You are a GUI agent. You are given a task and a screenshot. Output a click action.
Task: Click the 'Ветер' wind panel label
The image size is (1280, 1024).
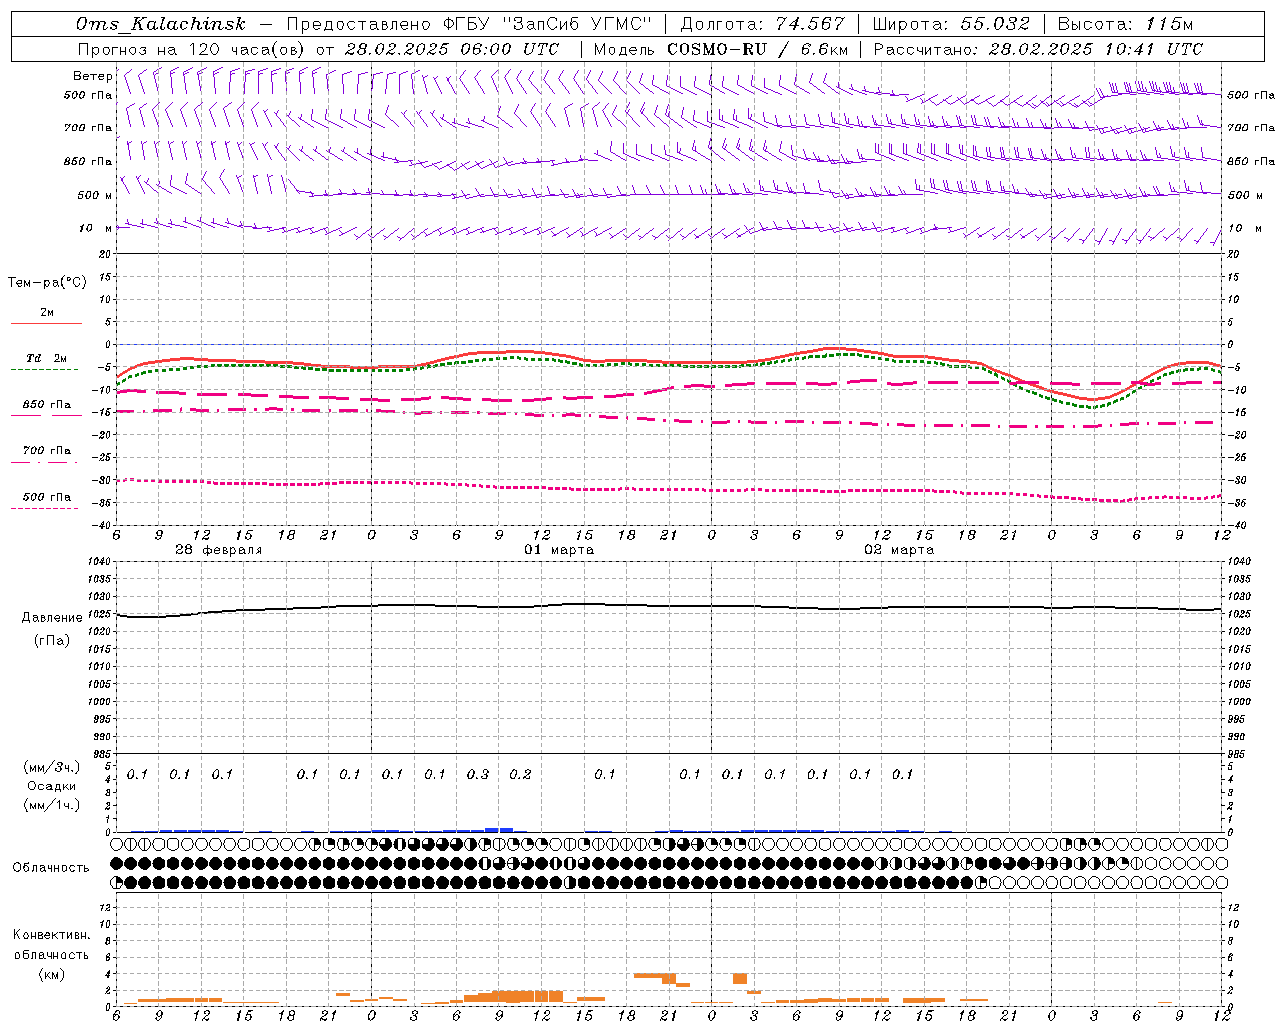point(92,76)
